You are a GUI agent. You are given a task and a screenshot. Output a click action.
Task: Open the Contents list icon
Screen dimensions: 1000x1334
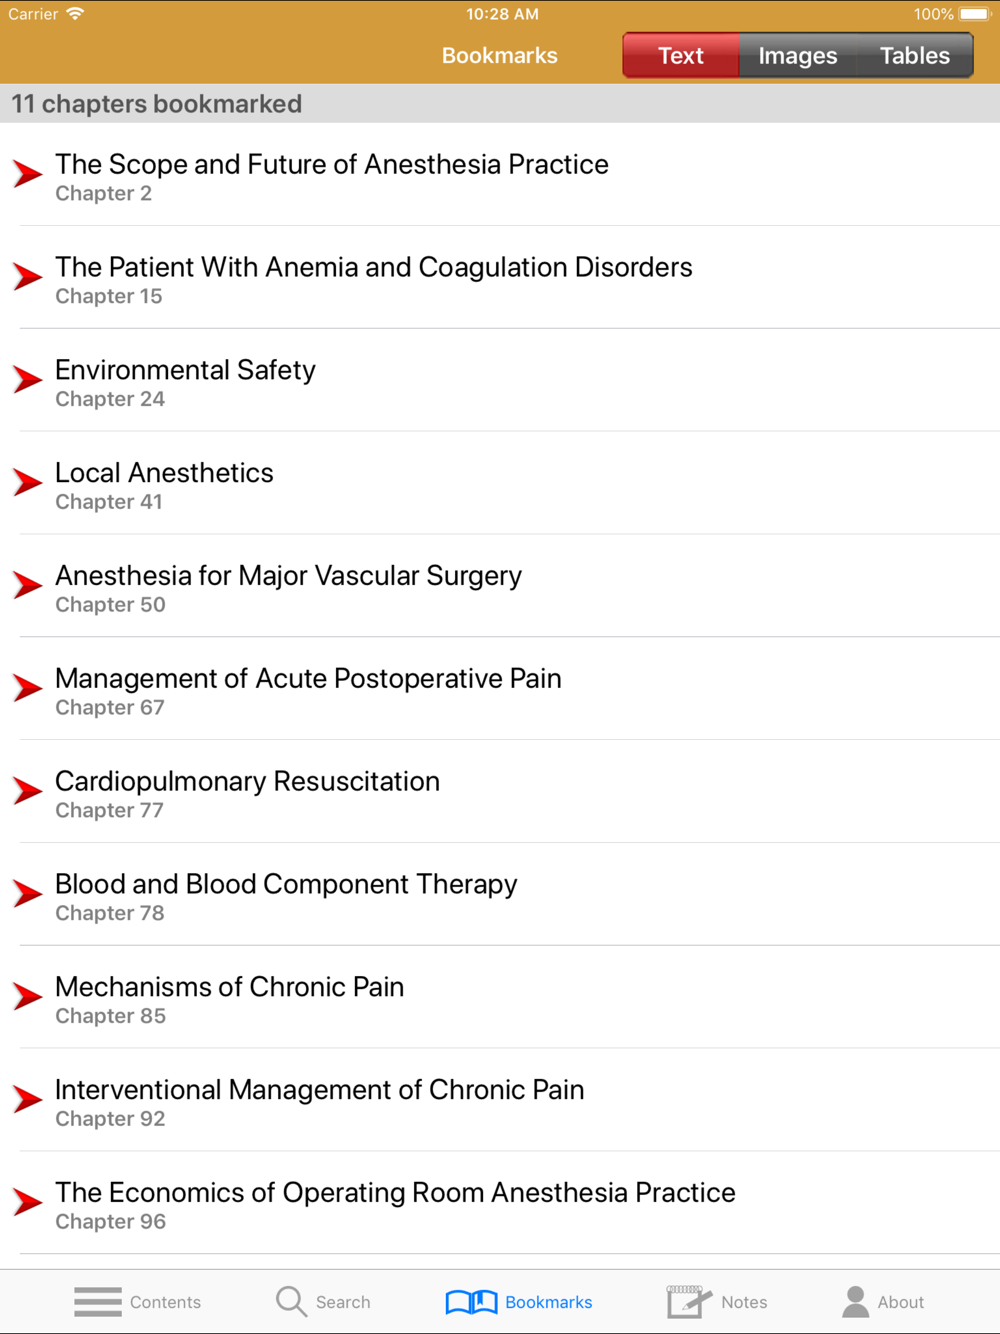pos(98,1301)
